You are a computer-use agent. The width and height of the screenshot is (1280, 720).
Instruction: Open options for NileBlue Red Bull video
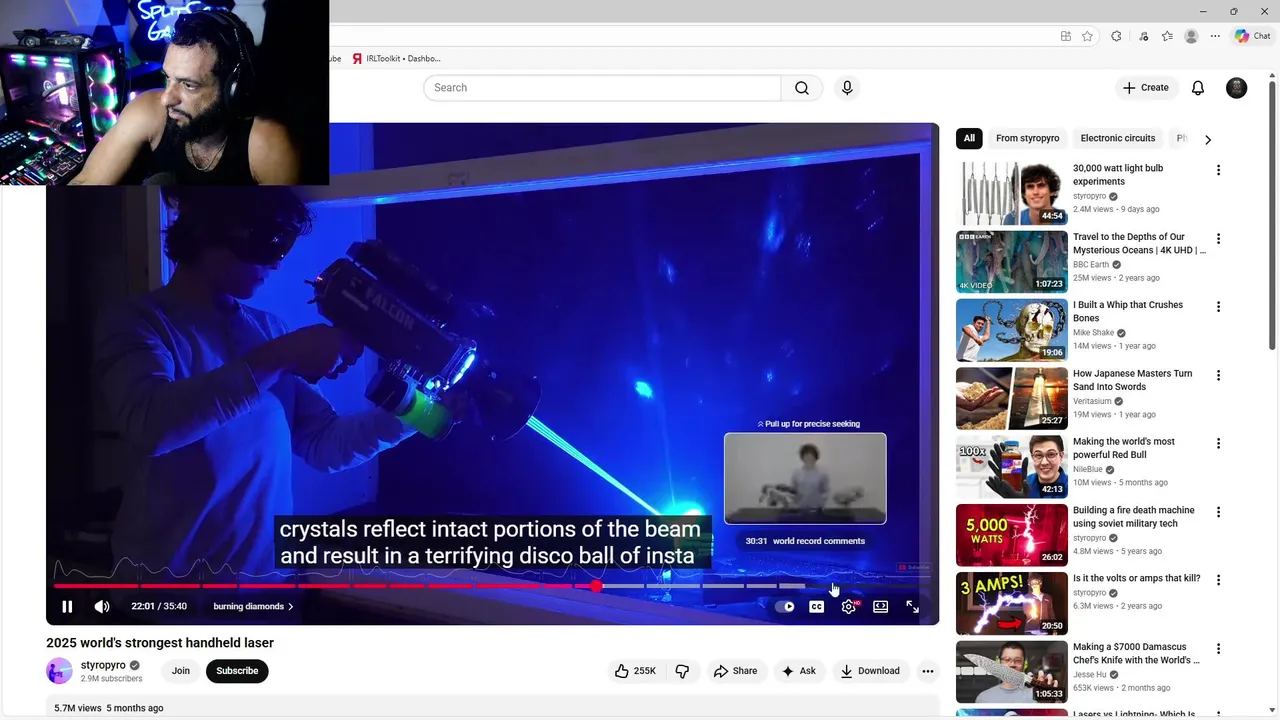[x=1218, y=444]
